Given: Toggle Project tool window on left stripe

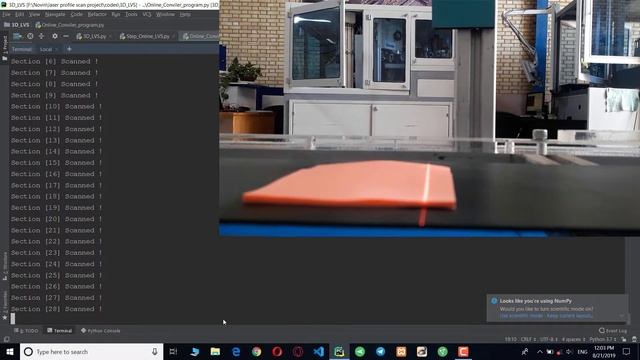Looking at the screenshot, I should (x=4, y=48).
